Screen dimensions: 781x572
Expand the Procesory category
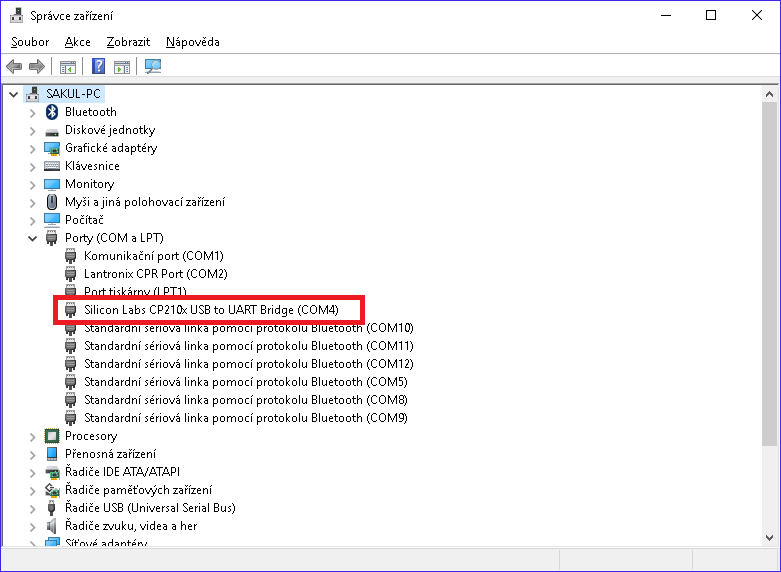click(32, 437)
